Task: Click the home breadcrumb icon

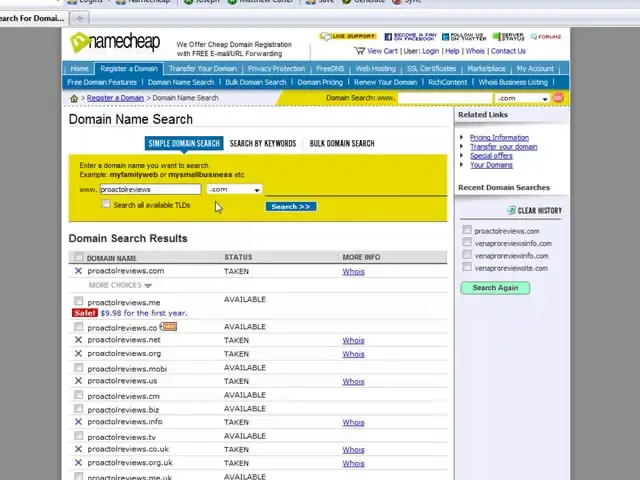Action: pyautogui.click(x=74, y=98)
